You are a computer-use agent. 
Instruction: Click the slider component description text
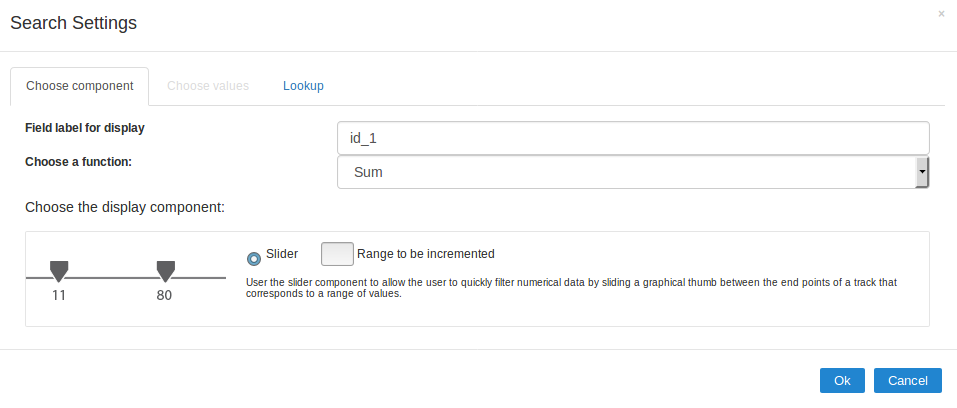click(x=570, y=288)
